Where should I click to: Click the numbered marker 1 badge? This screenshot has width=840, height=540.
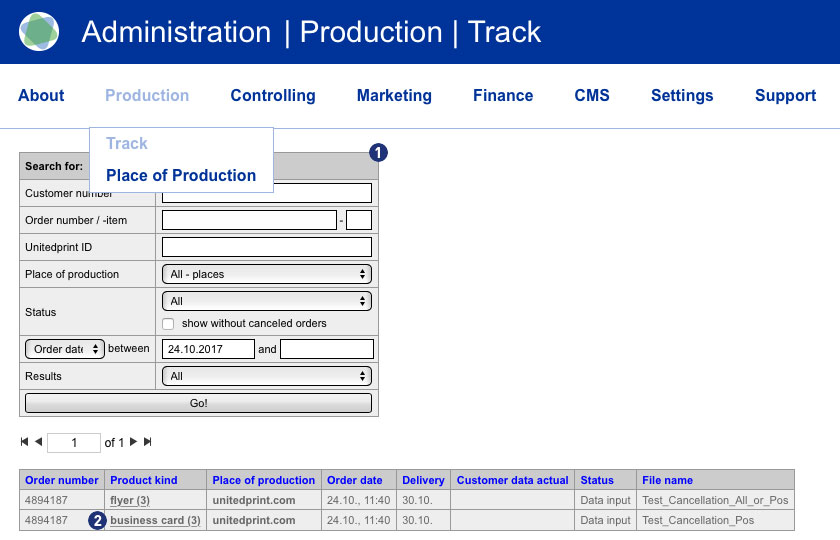point(378,152)
